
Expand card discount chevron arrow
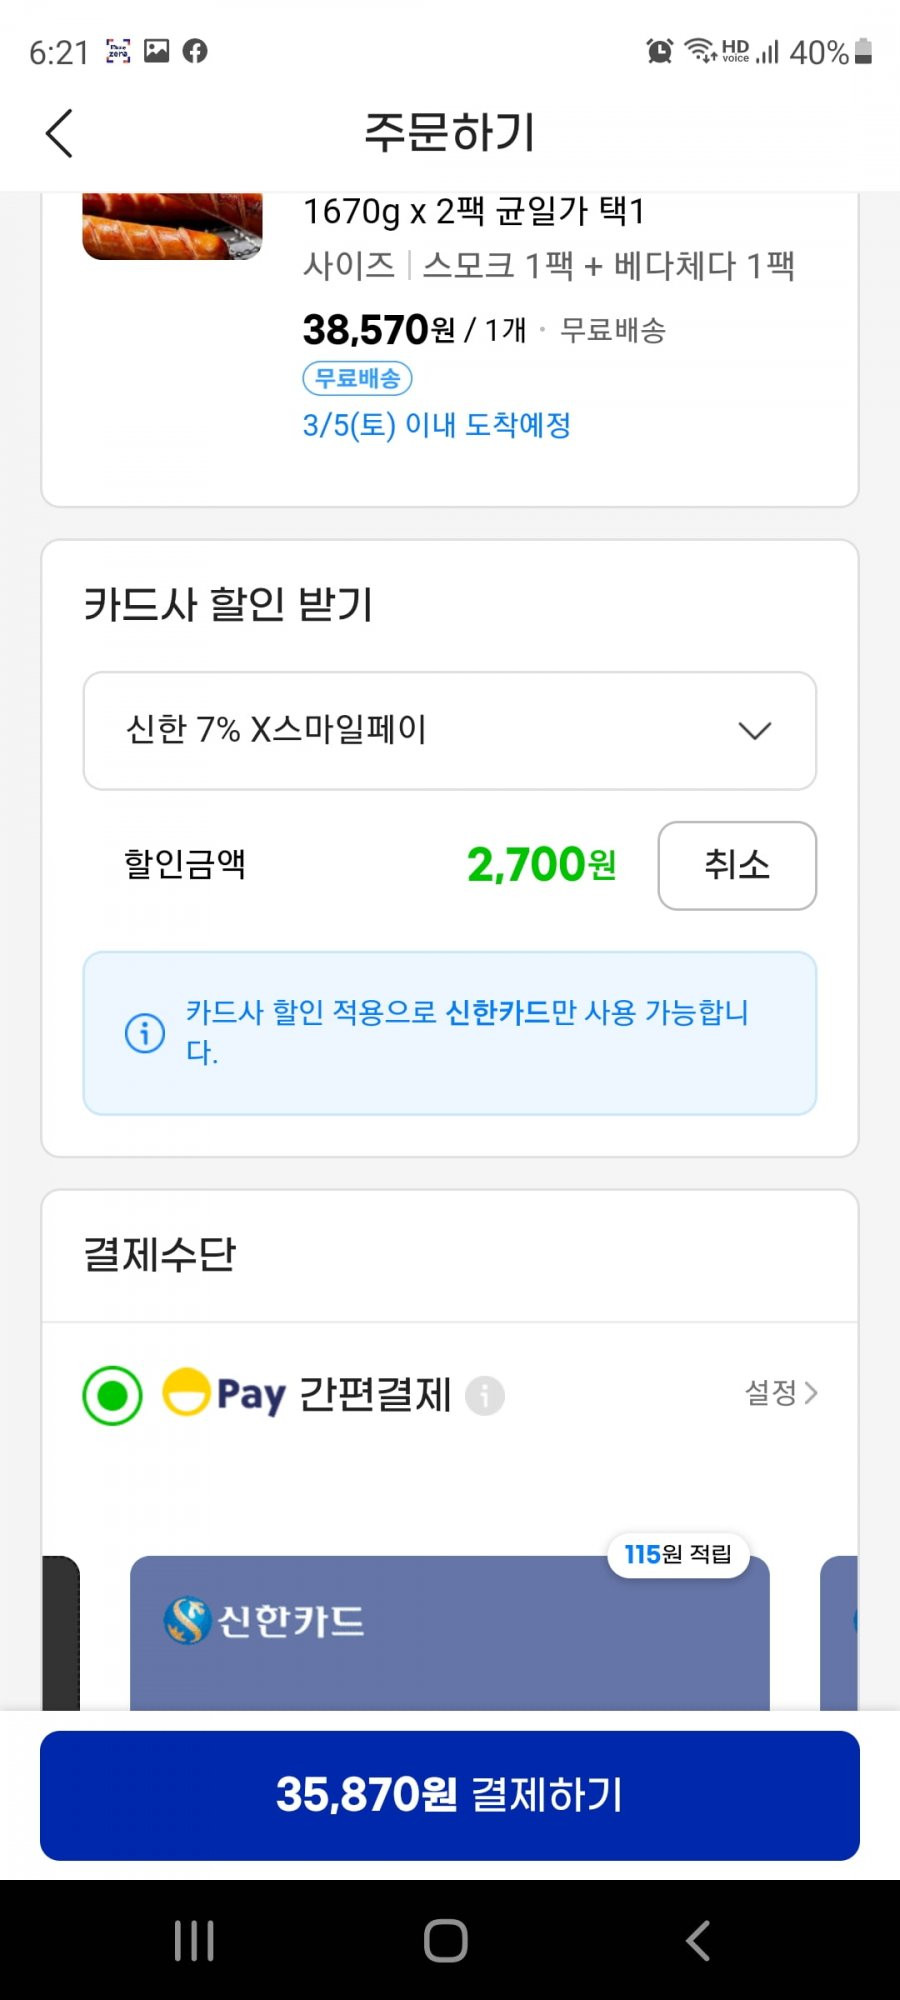[755, 731]
